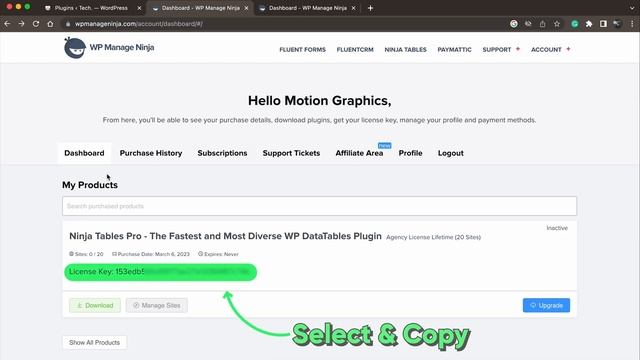Click the blue Upgrade button
This screenshot has width=640, height=360.
(546, 305)
